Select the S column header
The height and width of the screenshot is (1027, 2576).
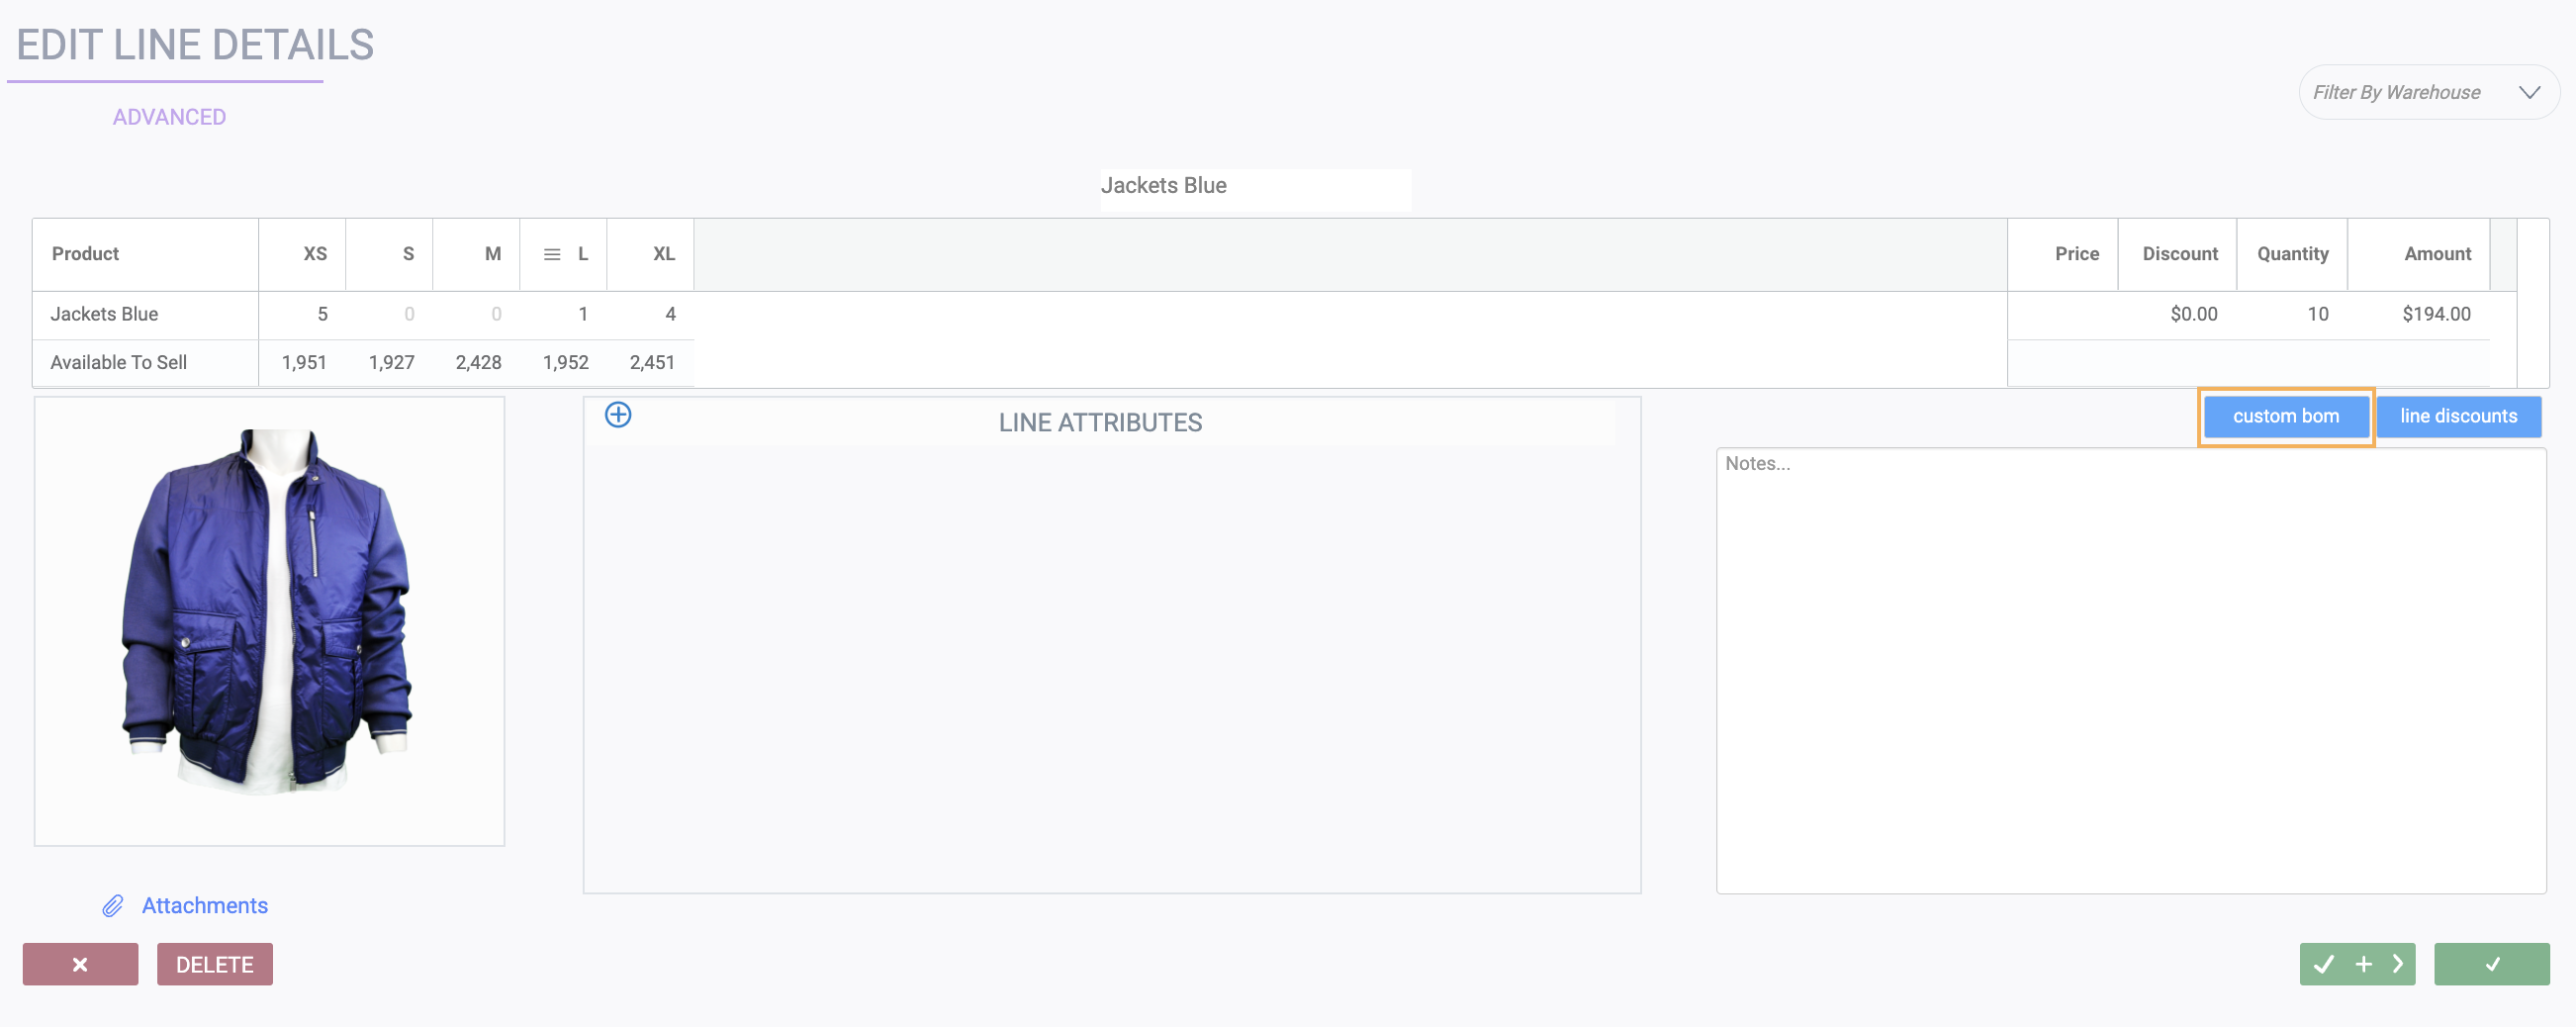pyautogui.click(x=390, y=254)
